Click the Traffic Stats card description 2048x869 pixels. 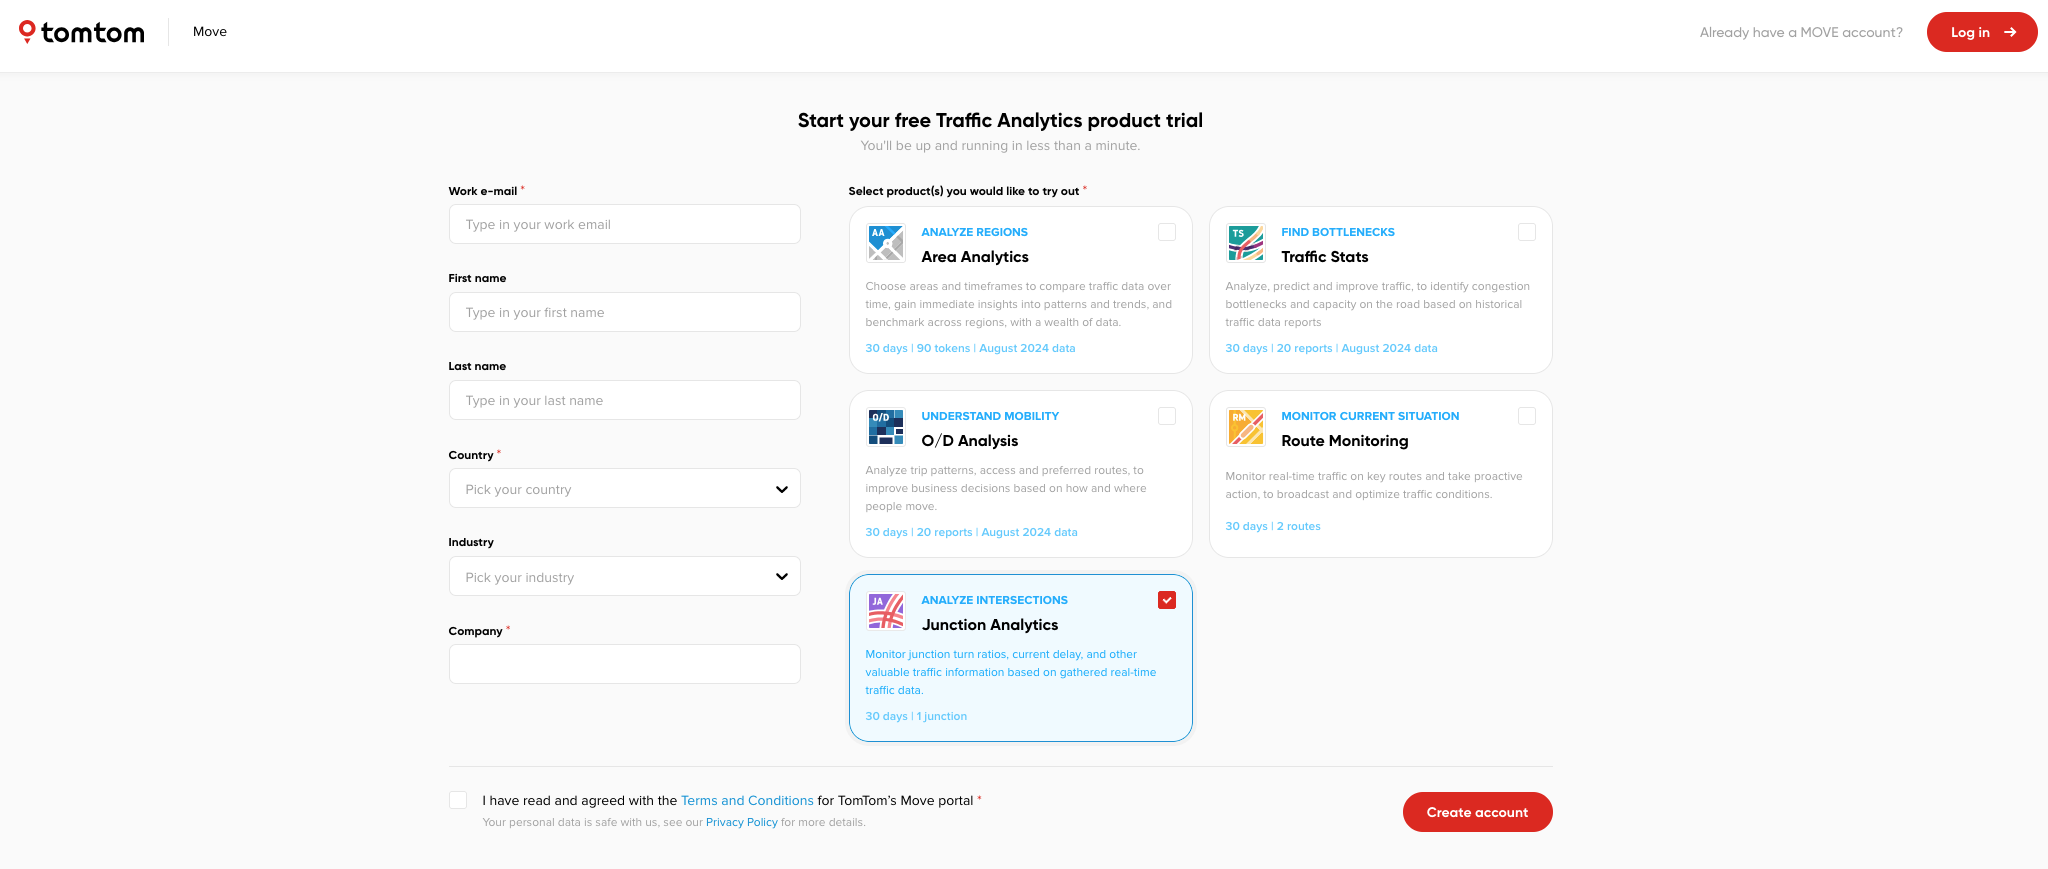(1377, 304)
